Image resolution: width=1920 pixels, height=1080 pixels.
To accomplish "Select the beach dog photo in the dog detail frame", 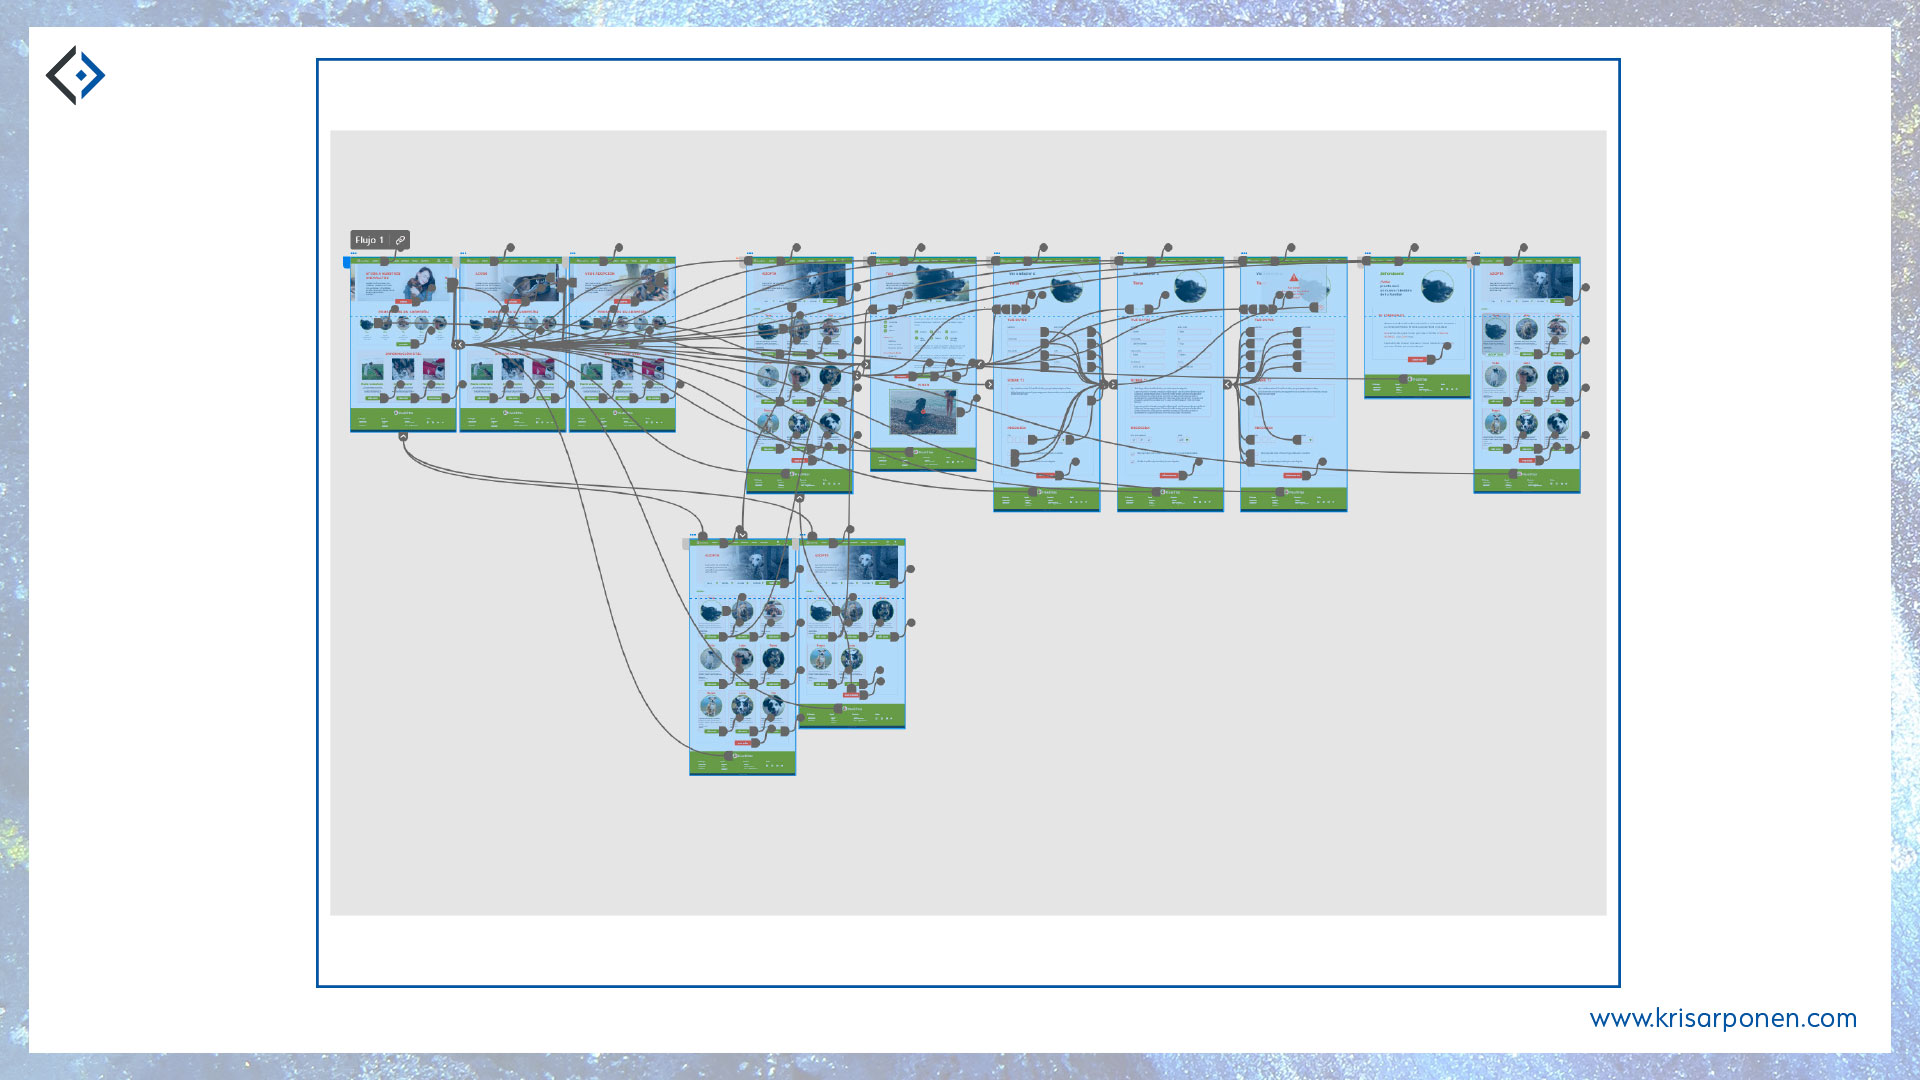I will point(922,411).
